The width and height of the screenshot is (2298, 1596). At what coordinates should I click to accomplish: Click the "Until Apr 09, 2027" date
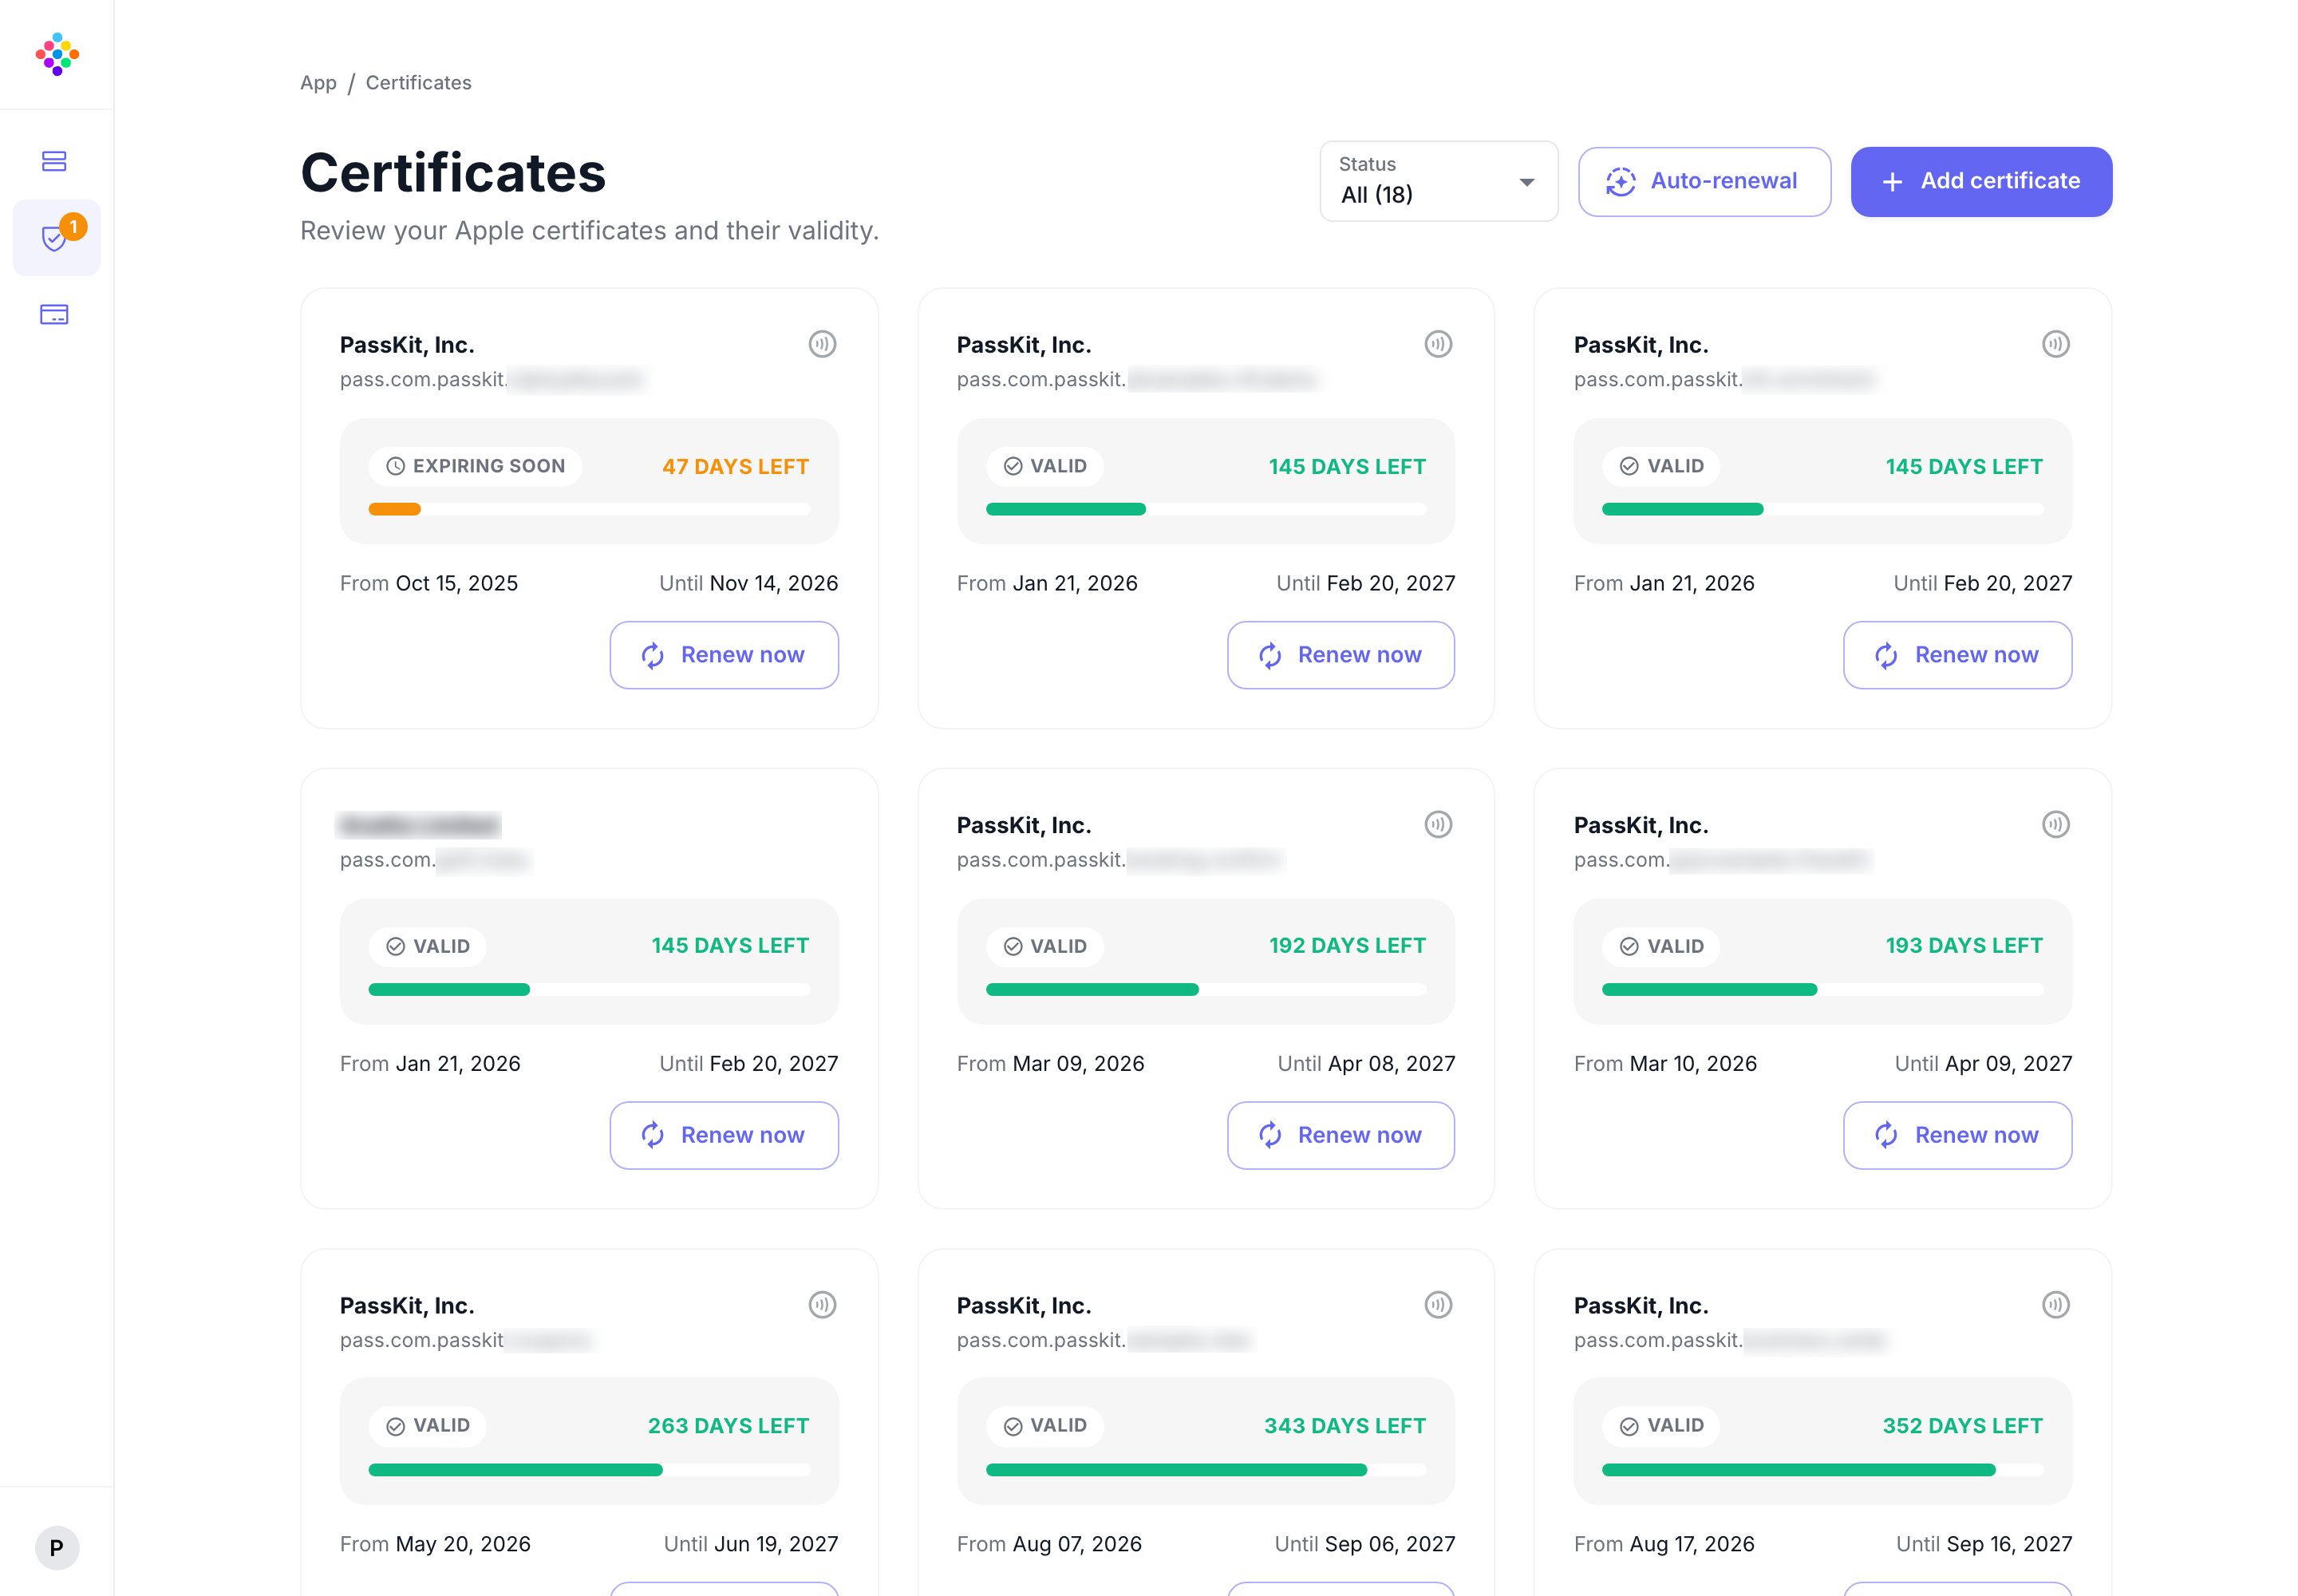click(1983, 1064)
